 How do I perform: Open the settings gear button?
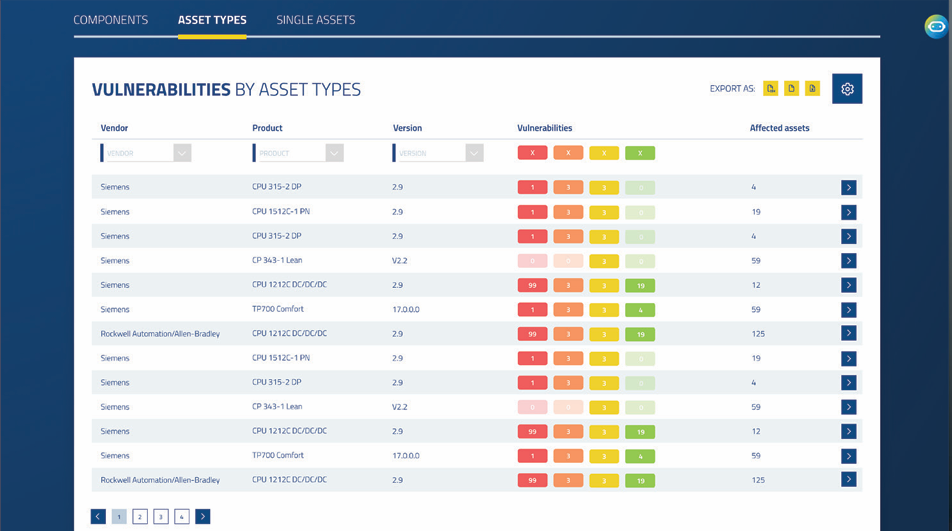pos(847,89)
